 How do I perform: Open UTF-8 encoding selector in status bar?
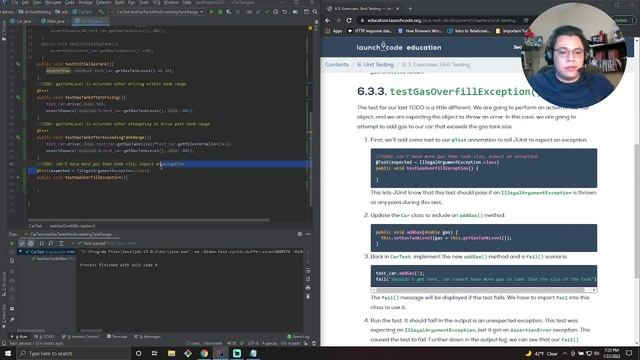tap(253, 343)
